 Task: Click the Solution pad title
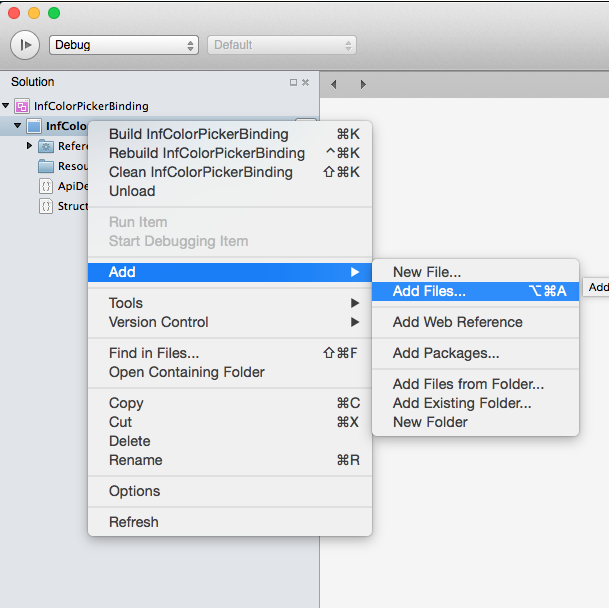(33, 82)
